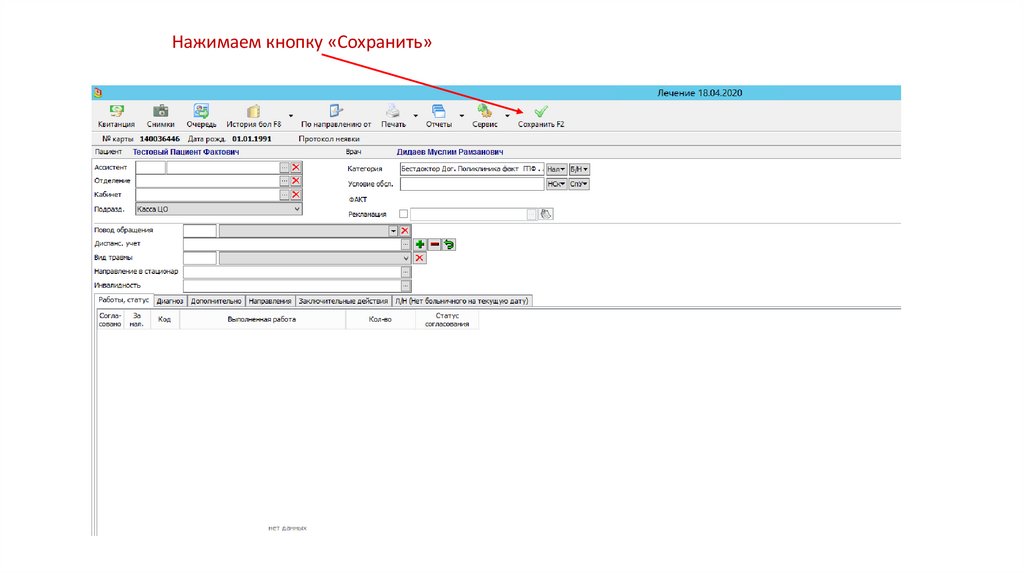Expand the Печать dropdown arrow
Image resolution: width=1024 pixels, height=574 pixels.
[415, 116]
